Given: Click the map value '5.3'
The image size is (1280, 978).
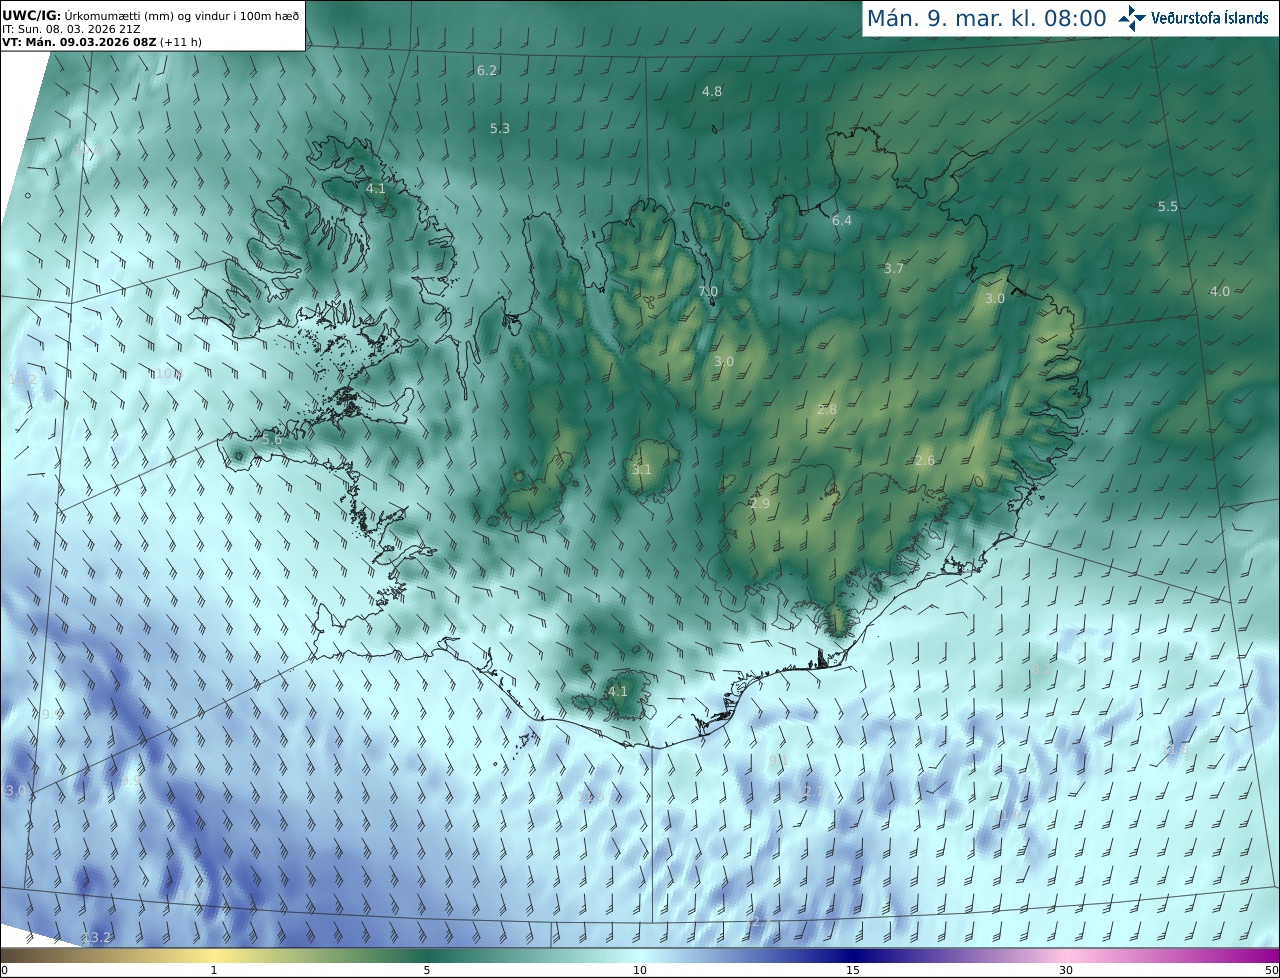Looking at the screenshot, I should pos(500,128).
